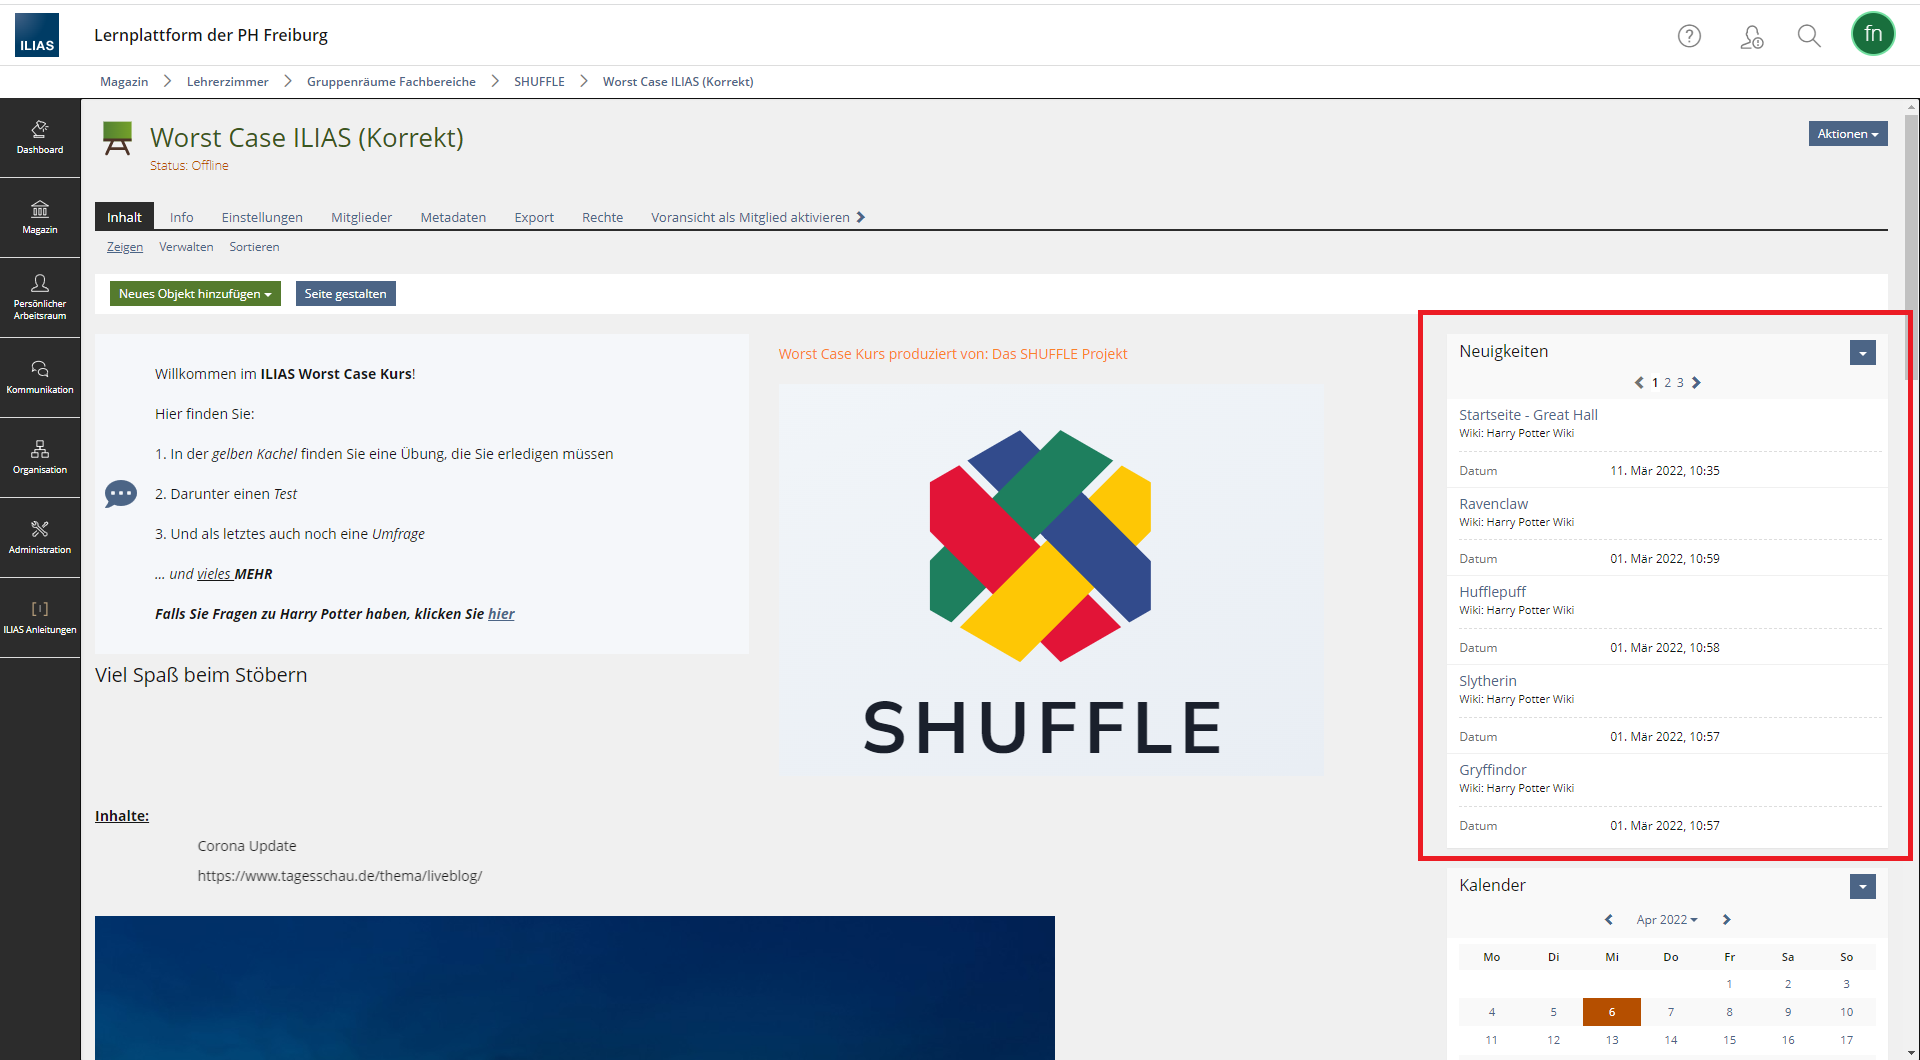Click the Seite gestalten button

tap(345, 294)
